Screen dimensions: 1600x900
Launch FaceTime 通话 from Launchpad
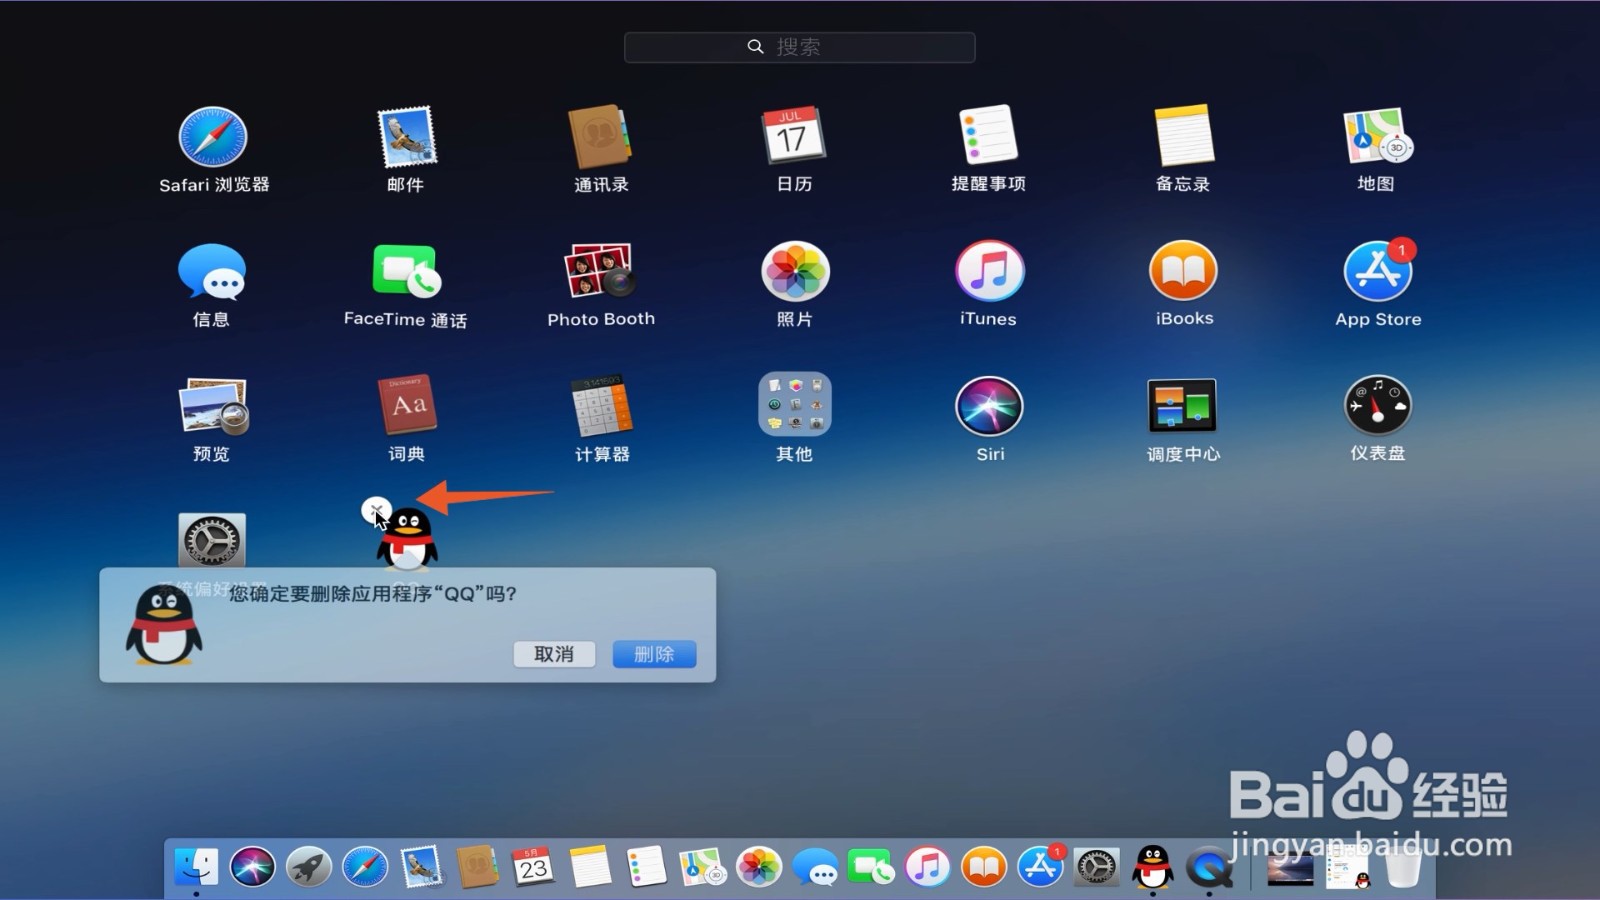406,271
